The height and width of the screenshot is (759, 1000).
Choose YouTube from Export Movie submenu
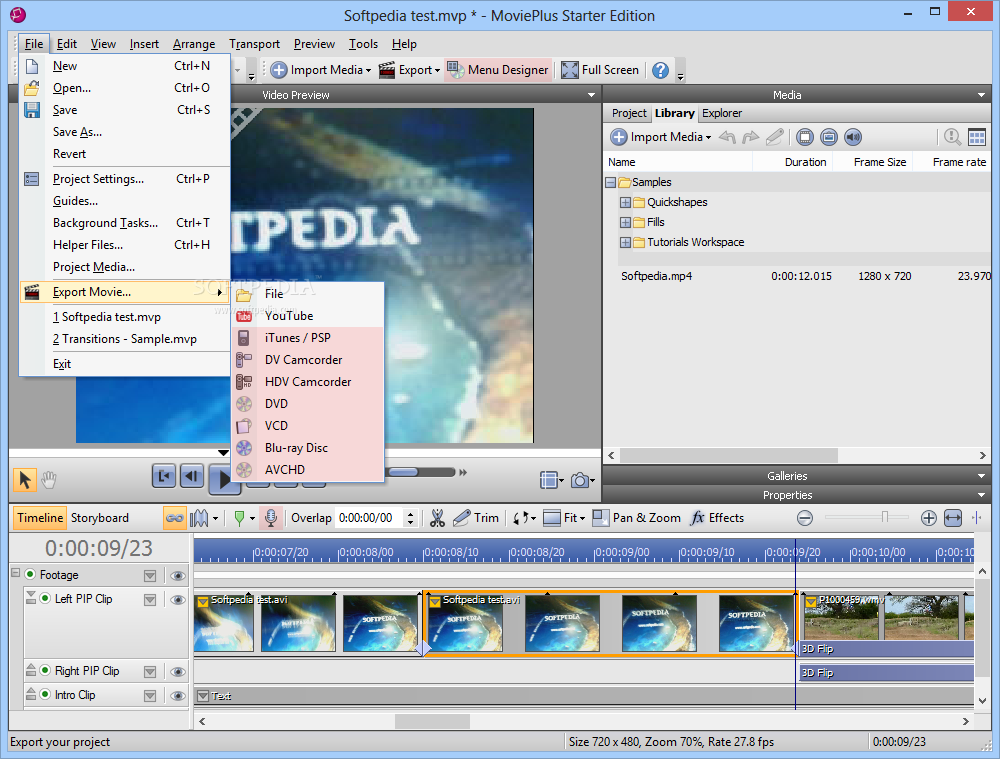pyautogui.click(x=308, y=316)
